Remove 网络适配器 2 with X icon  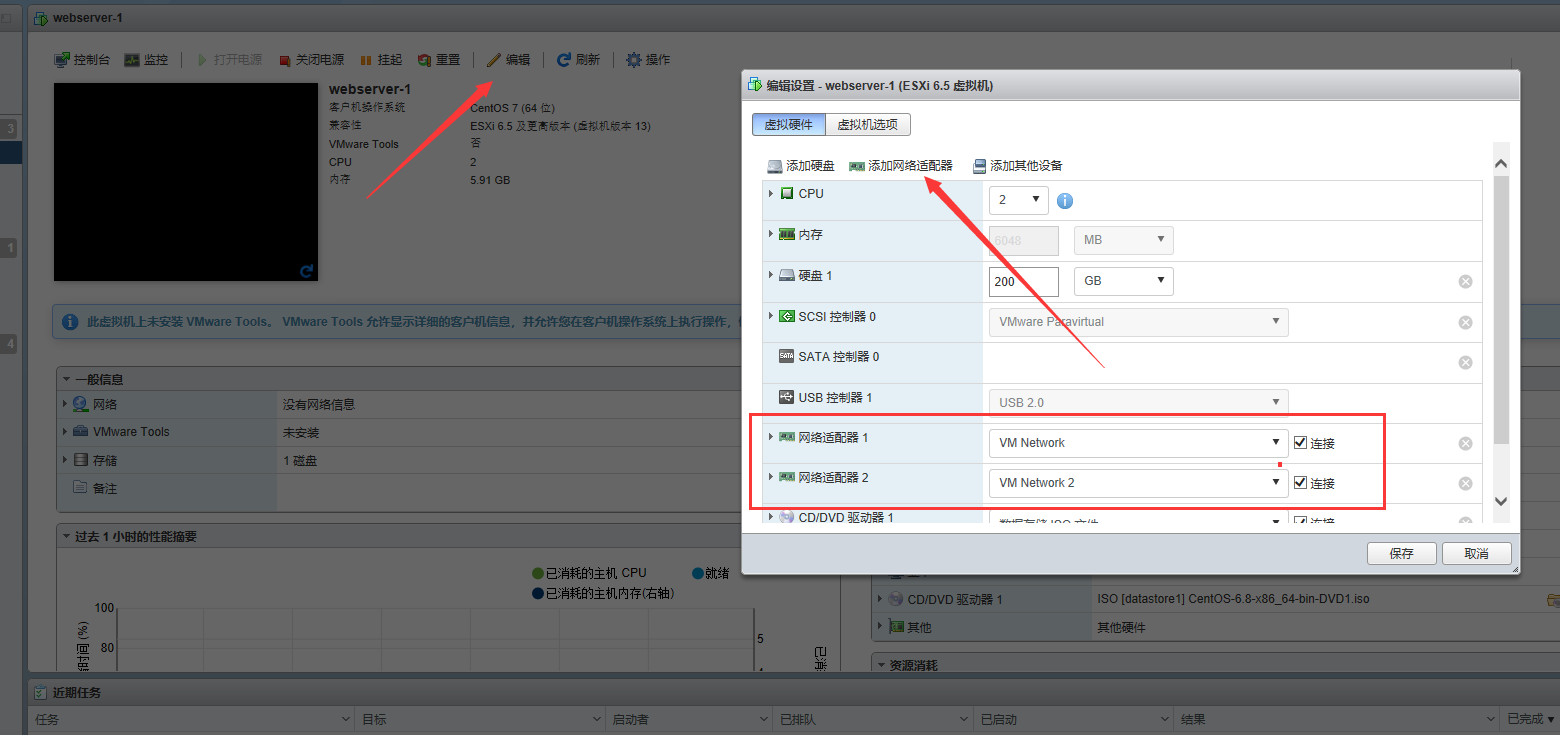click(1466, 484)
